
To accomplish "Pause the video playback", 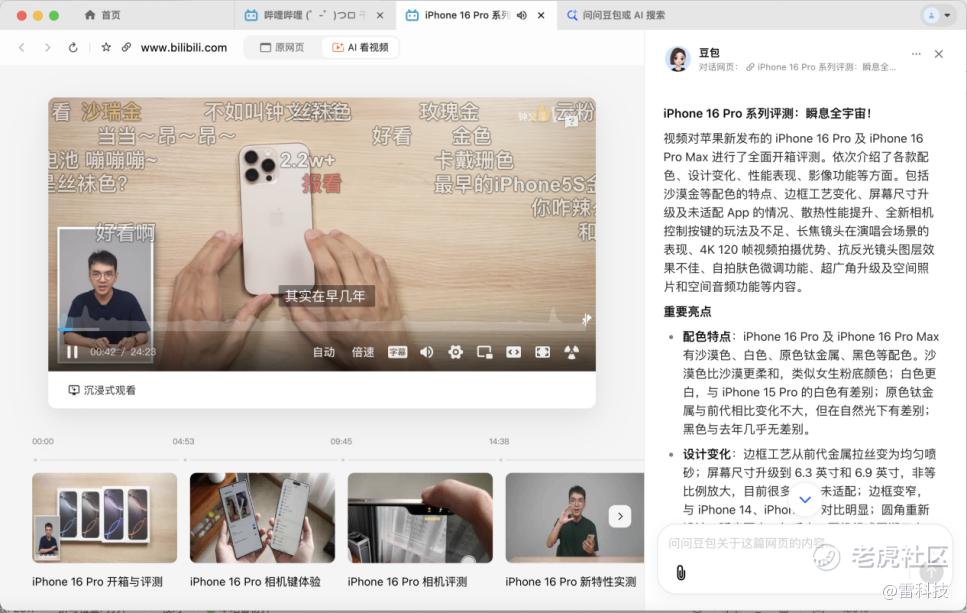I will click(x=72, y=352).
